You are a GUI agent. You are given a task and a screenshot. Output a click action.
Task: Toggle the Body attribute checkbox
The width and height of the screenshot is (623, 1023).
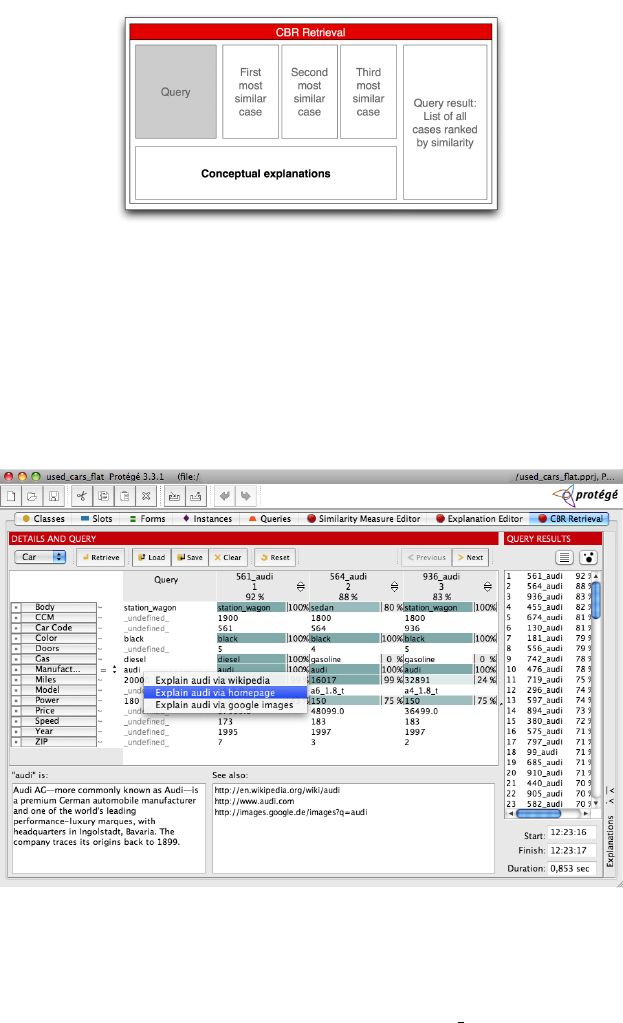point(16,607)
